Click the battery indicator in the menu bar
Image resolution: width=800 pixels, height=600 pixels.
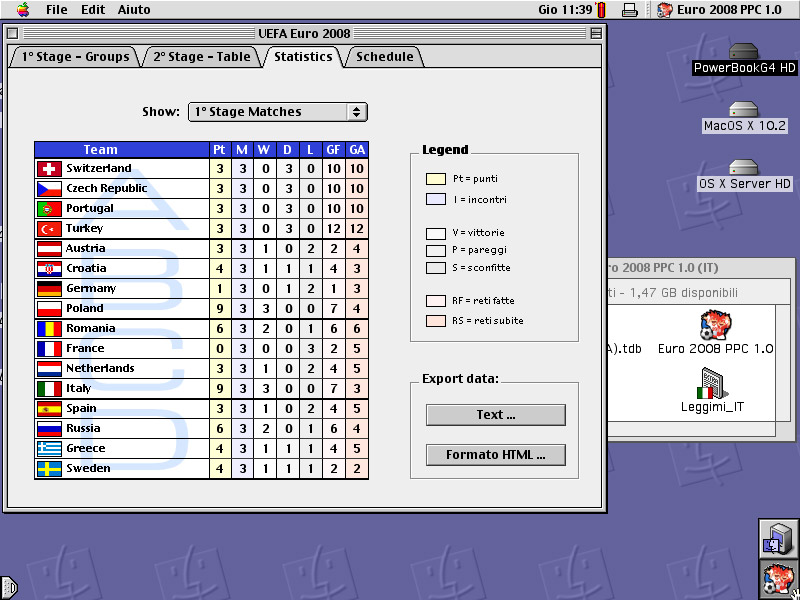[x=602, y=10]
